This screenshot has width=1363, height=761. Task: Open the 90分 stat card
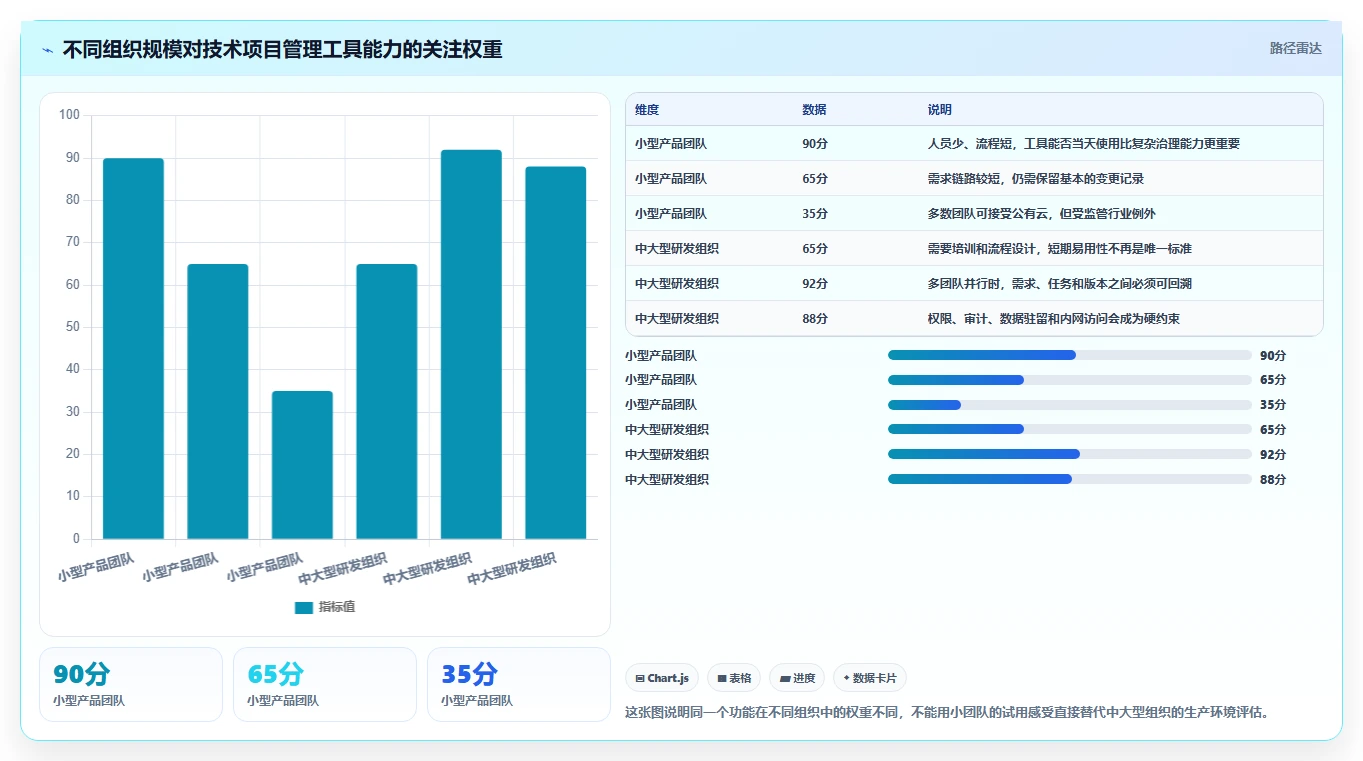131,684
